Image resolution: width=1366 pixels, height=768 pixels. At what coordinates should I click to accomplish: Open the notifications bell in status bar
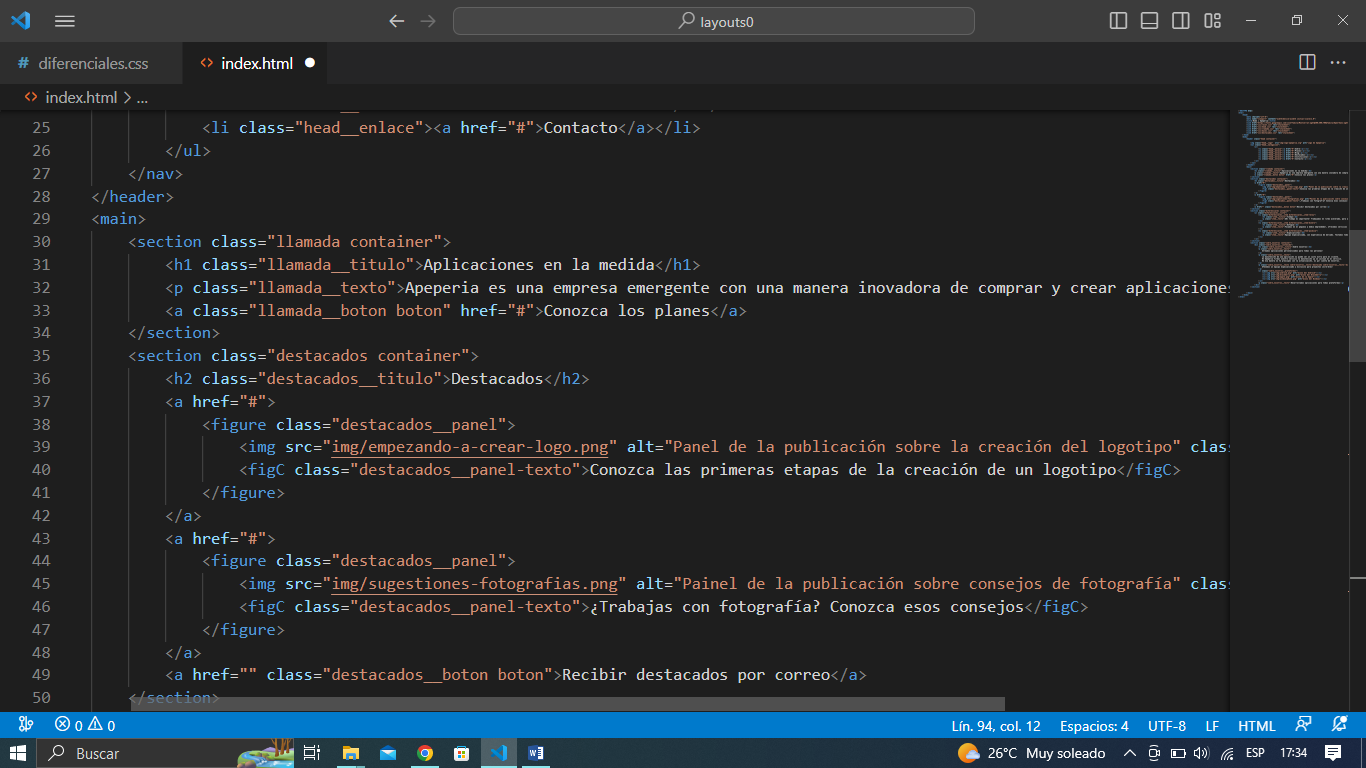click(1340, 725)
